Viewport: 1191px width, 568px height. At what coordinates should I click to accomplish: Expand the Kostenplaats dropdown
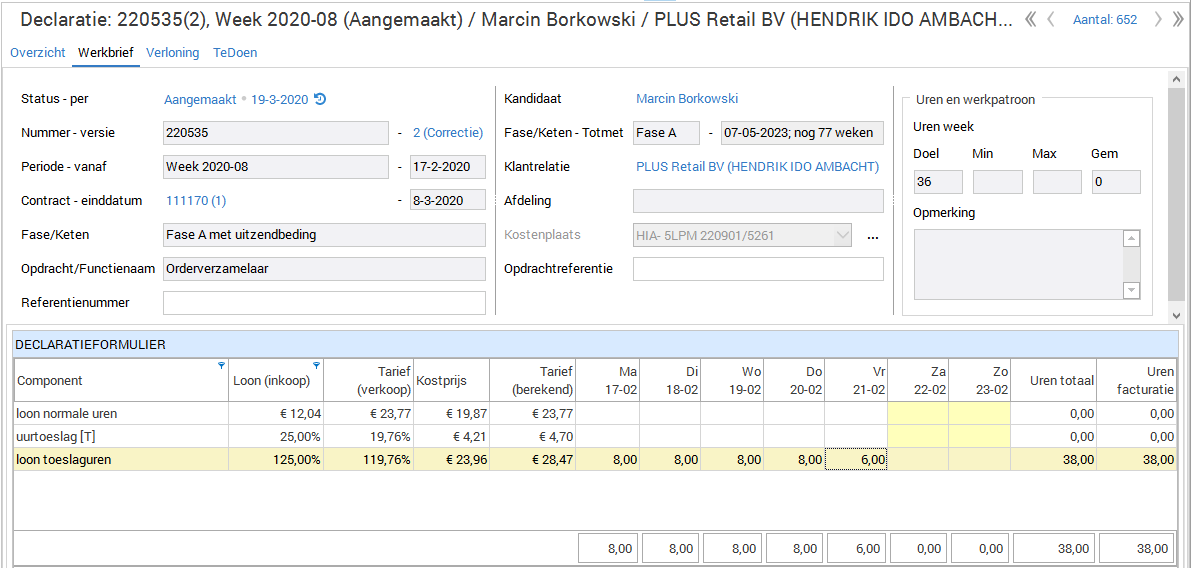click(x=841, y=236)
